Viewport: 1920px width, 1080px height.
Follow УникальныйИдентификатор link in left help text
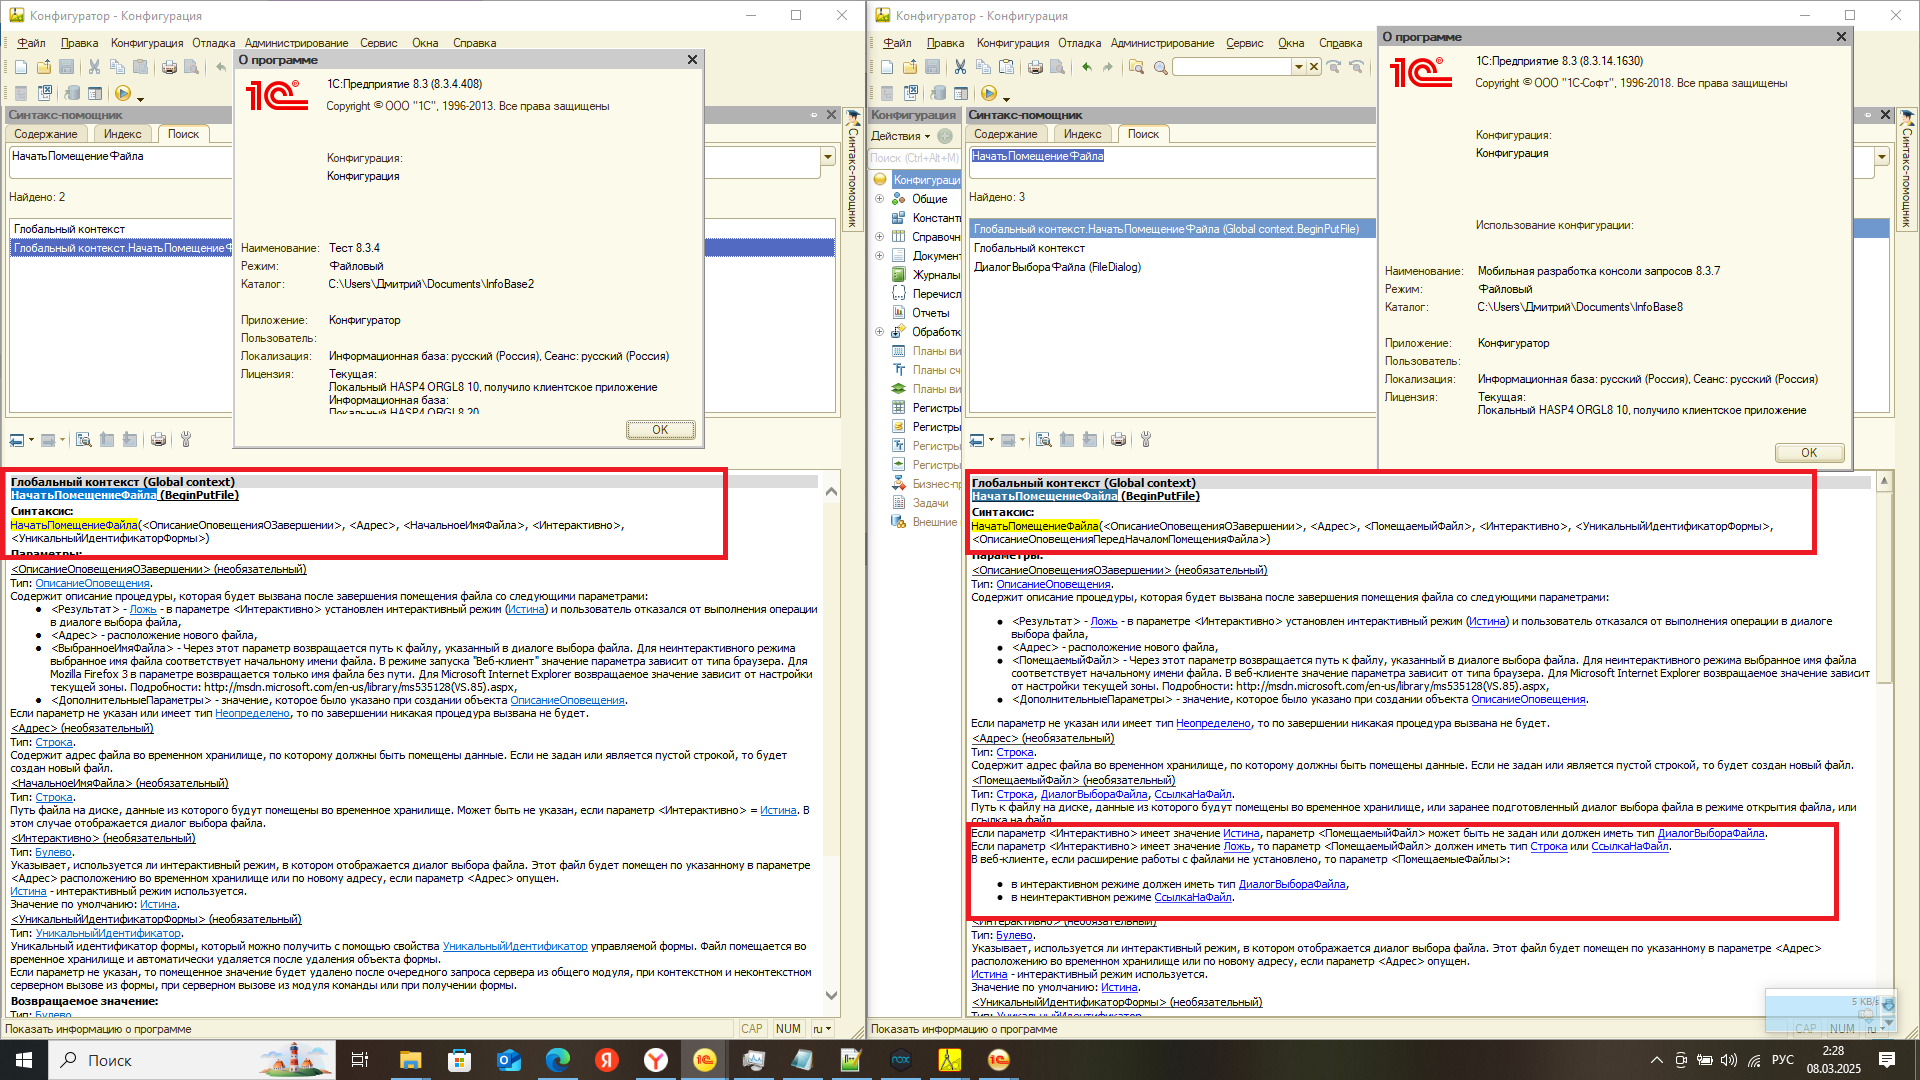tap(515, 946)
